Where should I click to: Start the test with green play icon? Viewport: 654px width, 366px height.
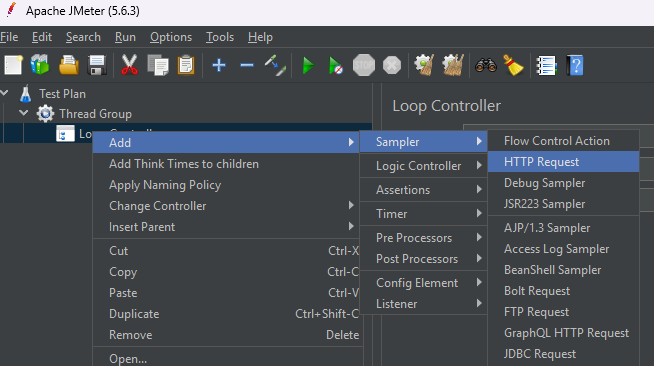308,65
